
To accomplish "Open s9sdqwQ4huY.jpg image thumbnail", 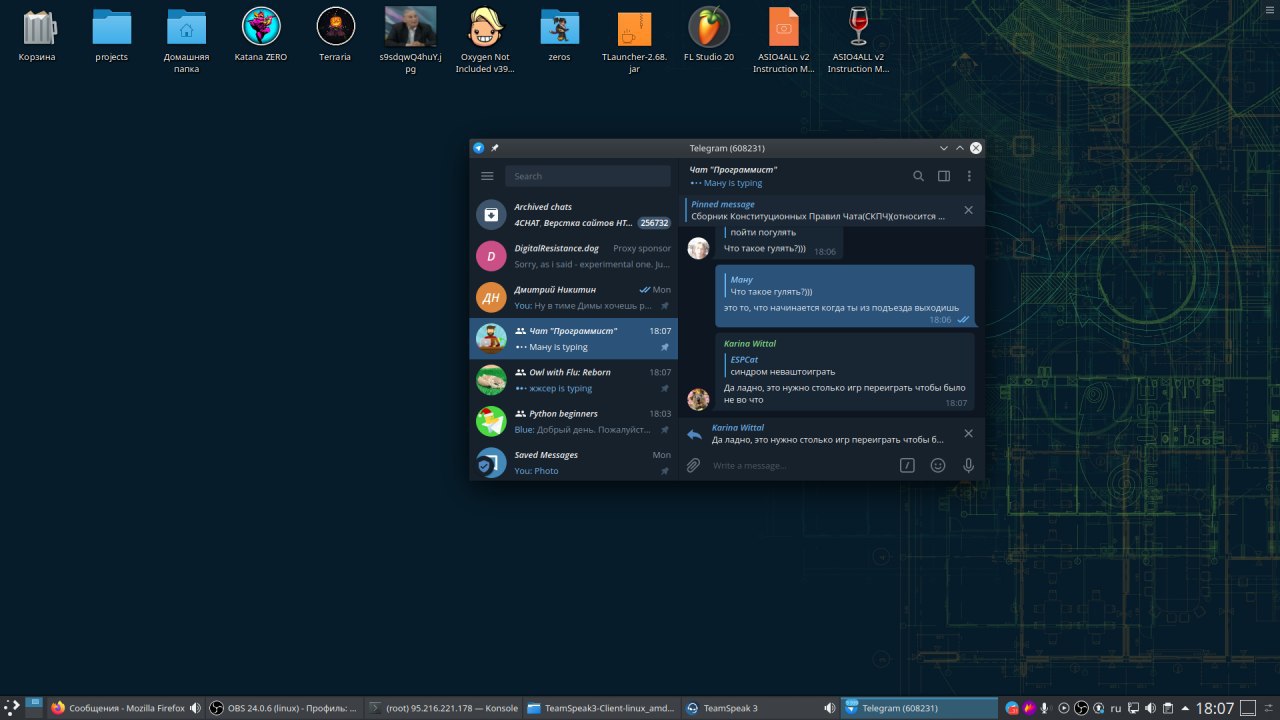I will point(410,40).
